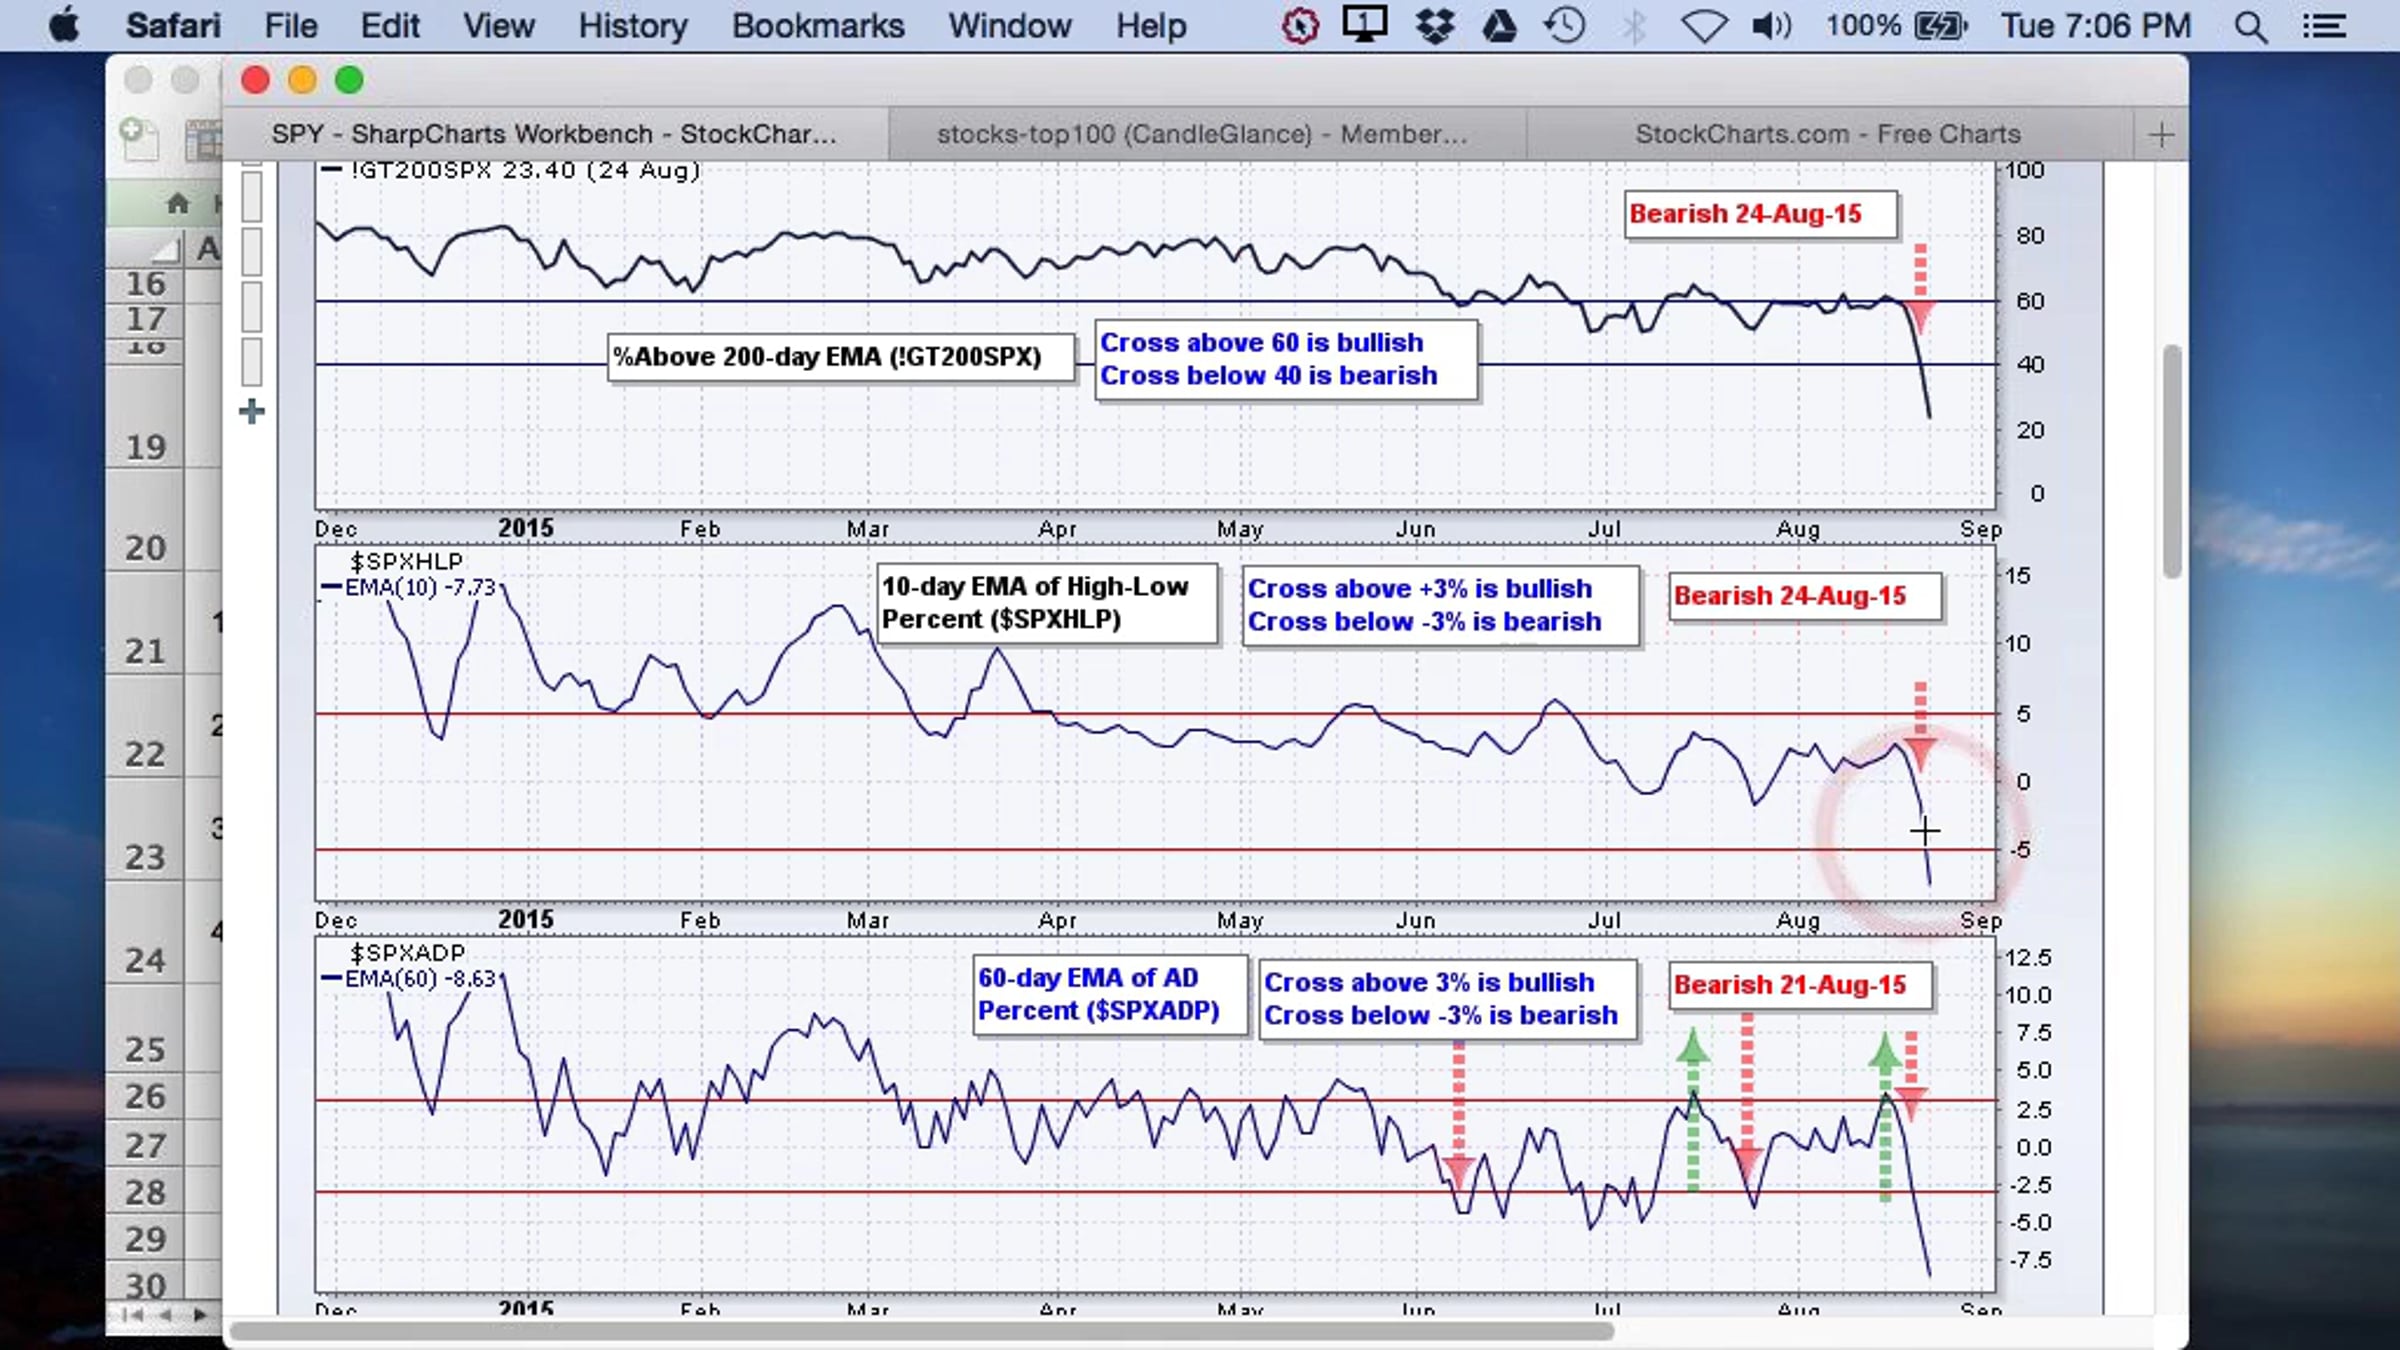Open the Safari application menu
2400x1350 pixels.
173,26
